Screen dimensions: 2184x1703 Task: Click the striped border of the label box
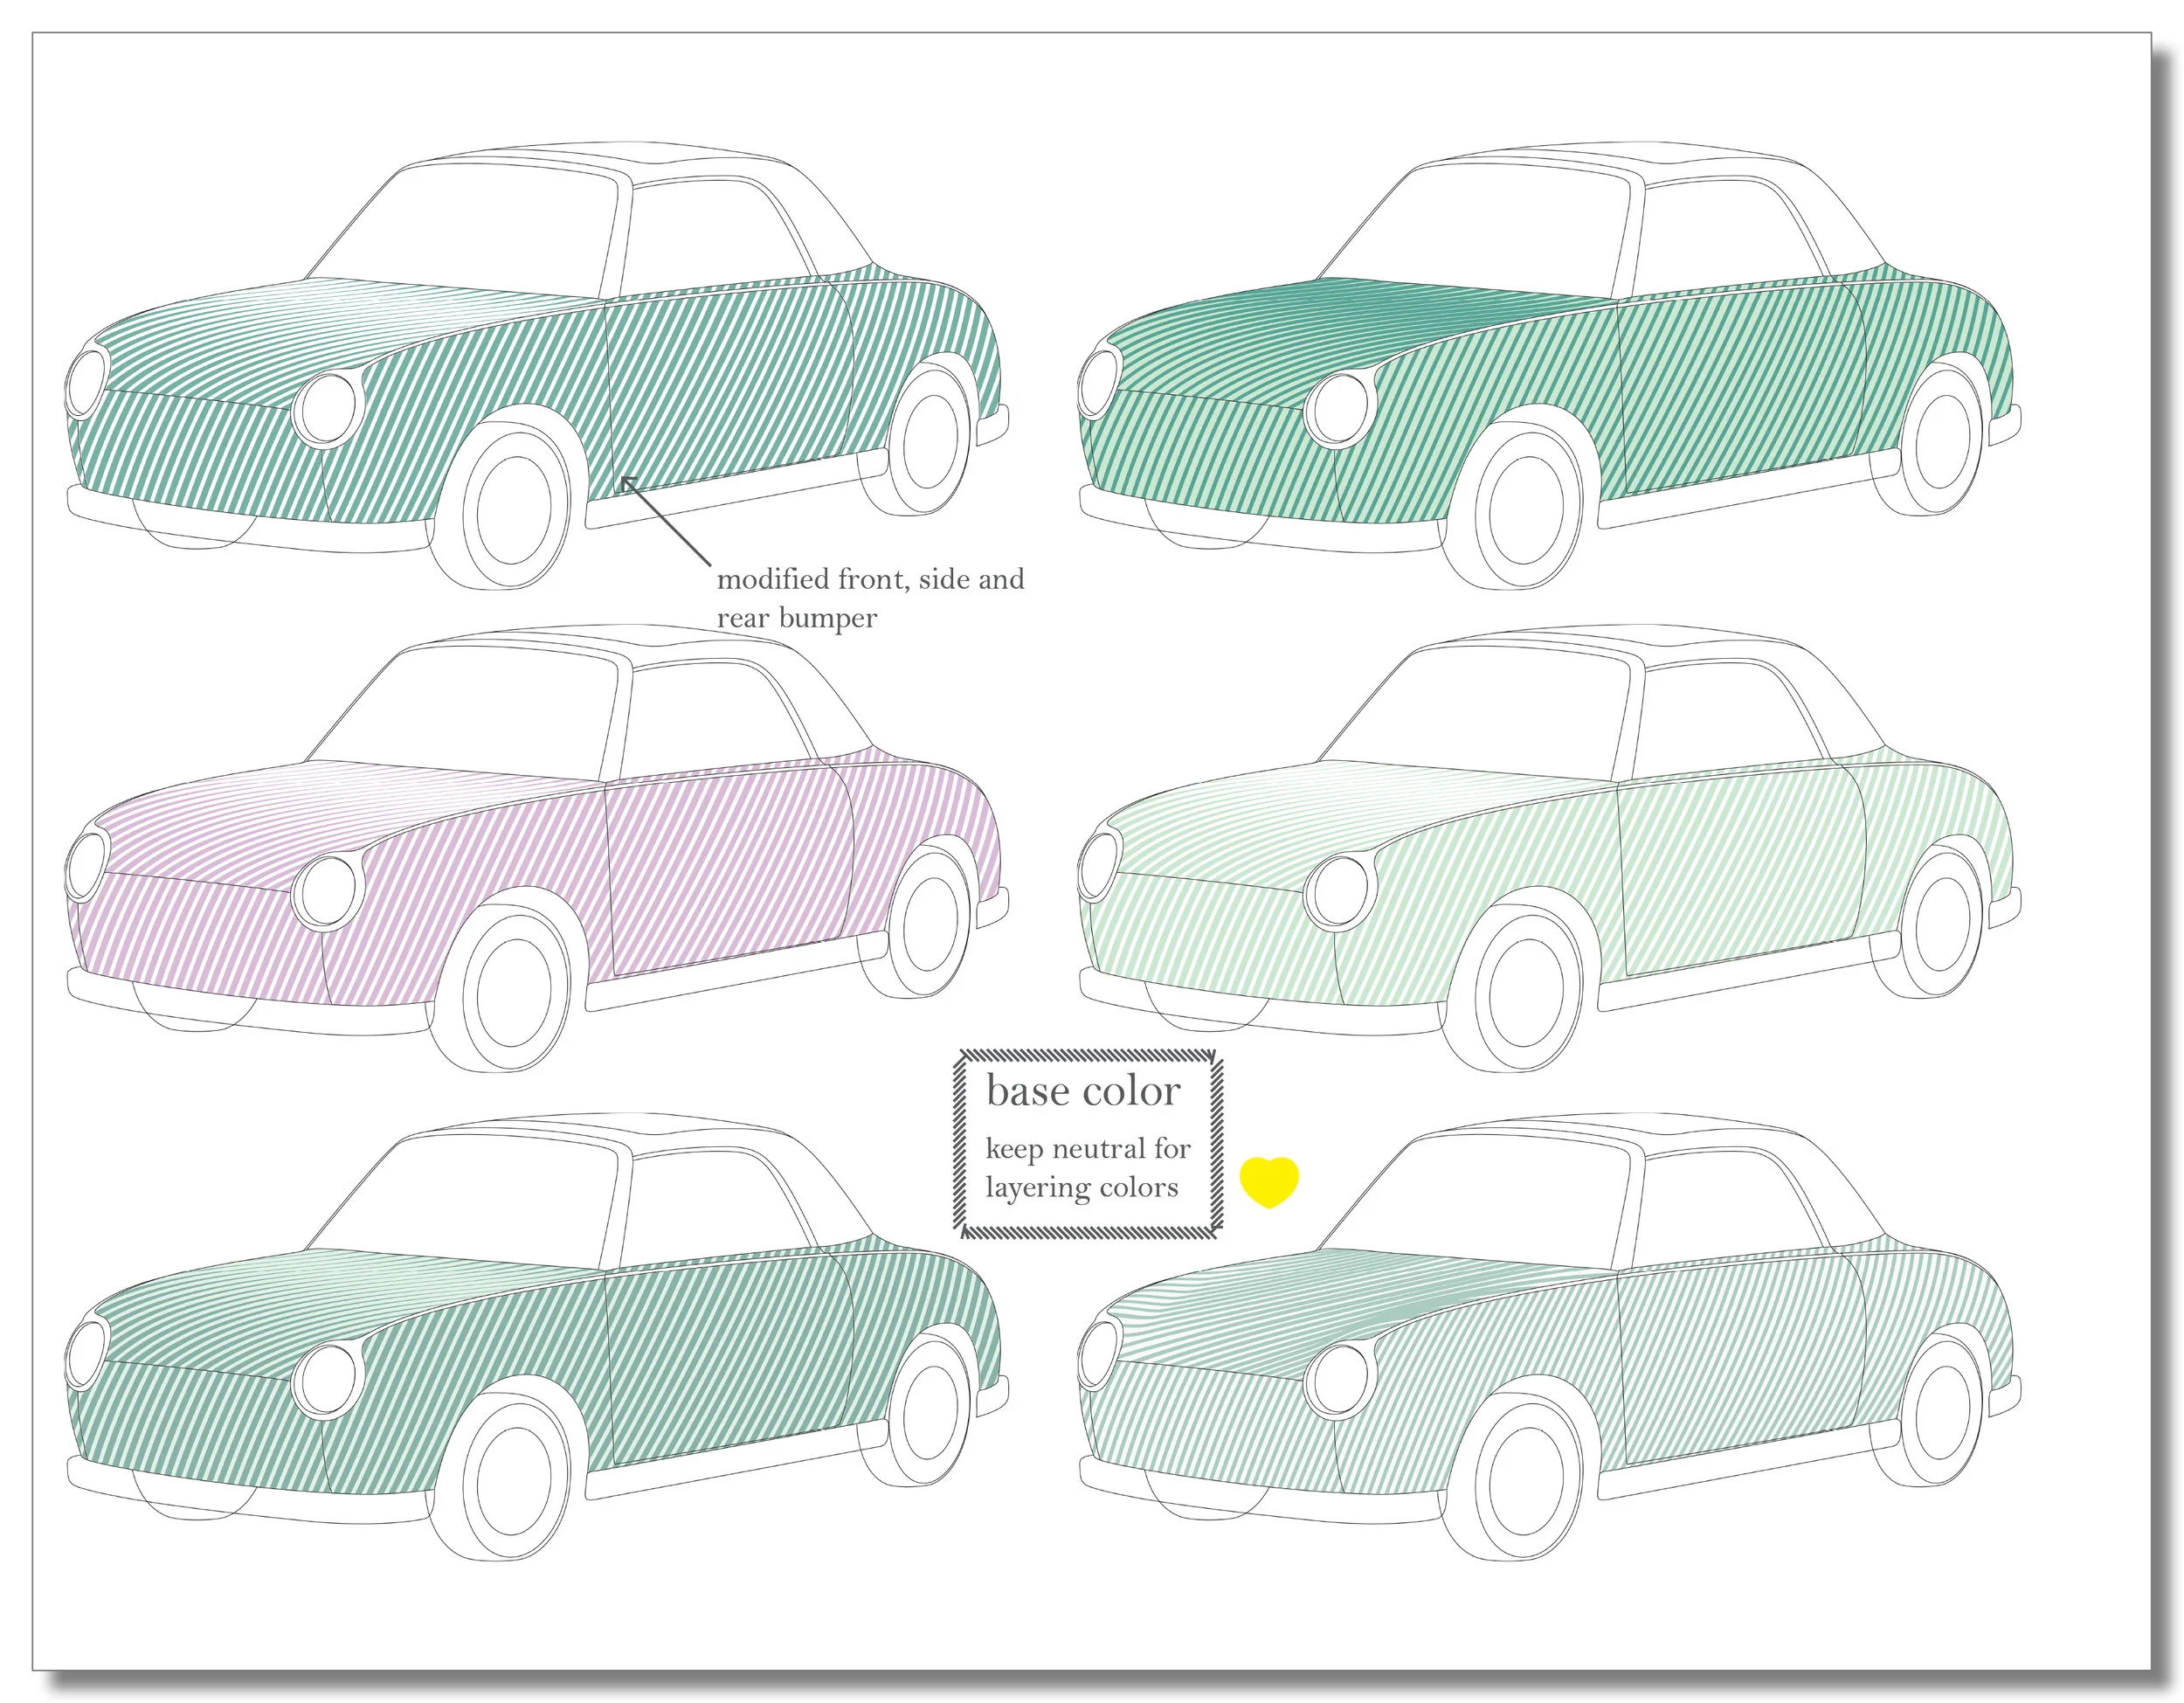1088,1056
